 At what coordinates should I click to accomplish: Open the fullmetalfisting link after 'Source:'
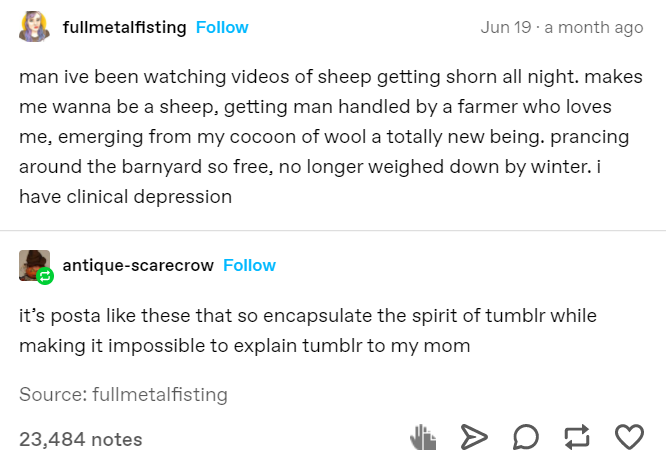pos(159,394)
